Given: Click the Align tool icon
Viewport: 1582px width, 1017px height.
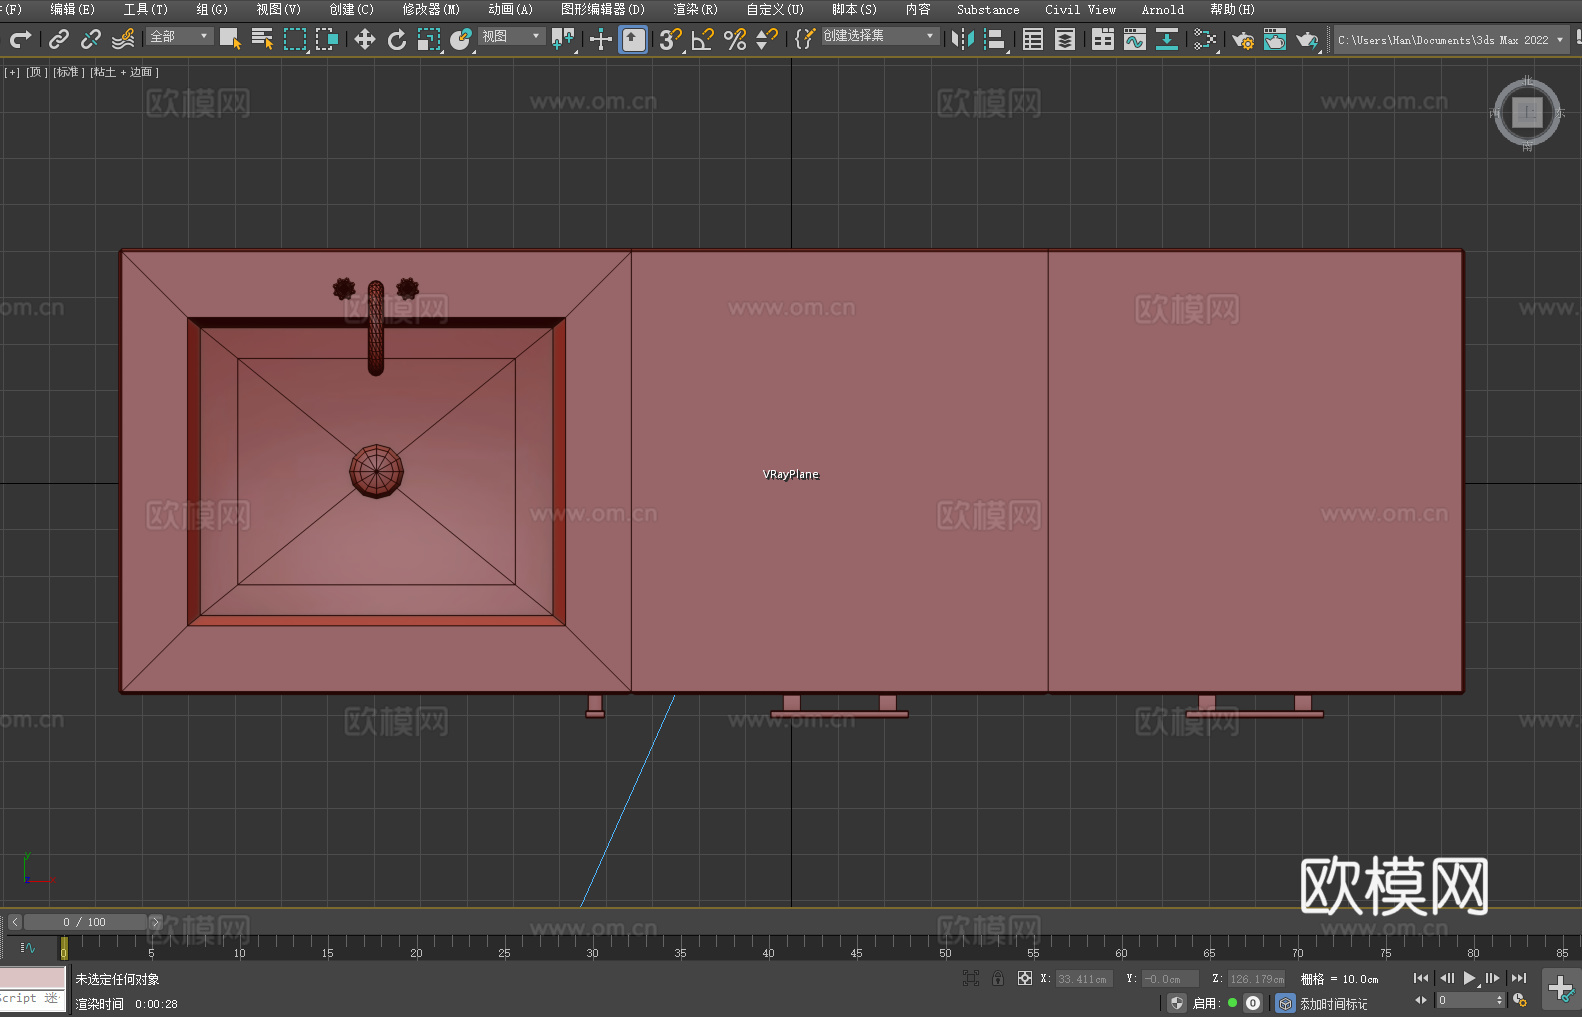Looking at the screenshot, I should click(995, 39).
